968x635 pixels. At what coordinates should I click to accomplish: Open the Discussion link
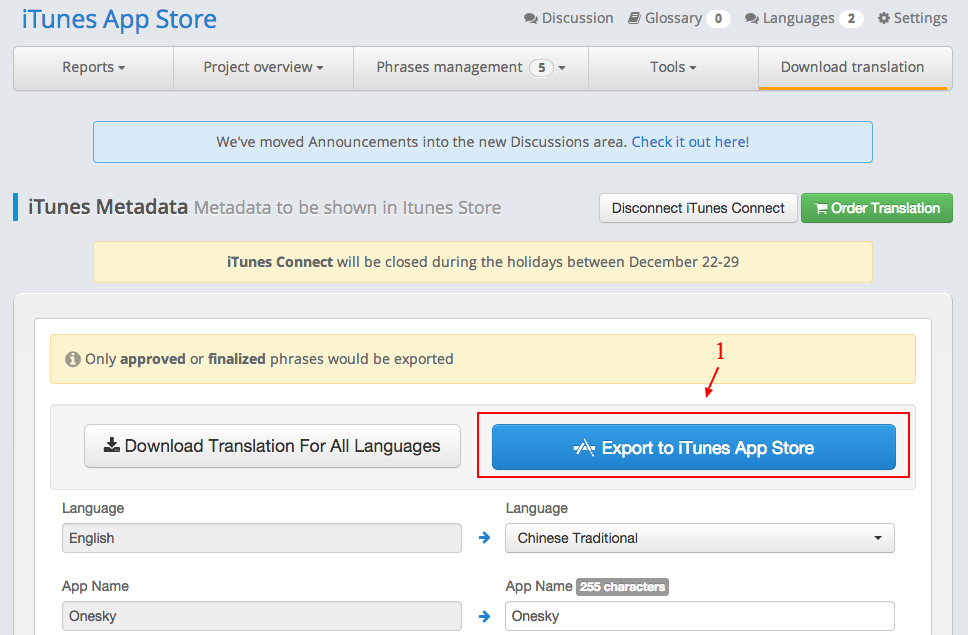tap(569, 18)
